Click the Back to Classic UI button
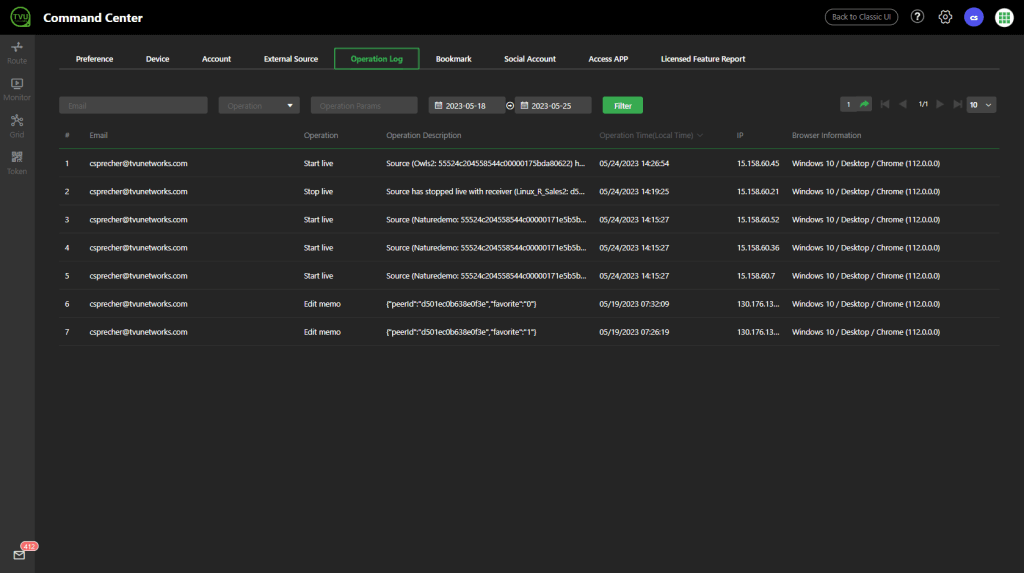 [861, 17]
